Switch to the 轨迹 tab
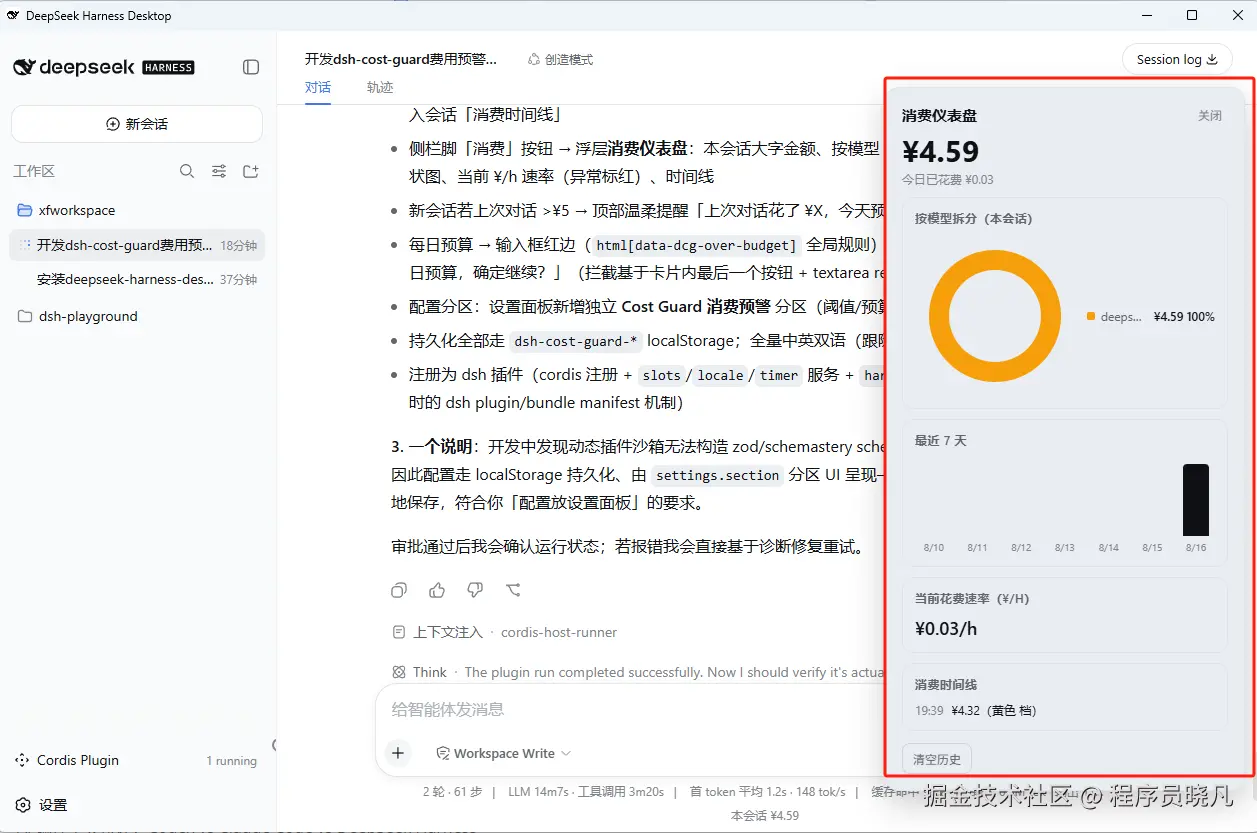 pyautogui.click(x=380, y=87)
